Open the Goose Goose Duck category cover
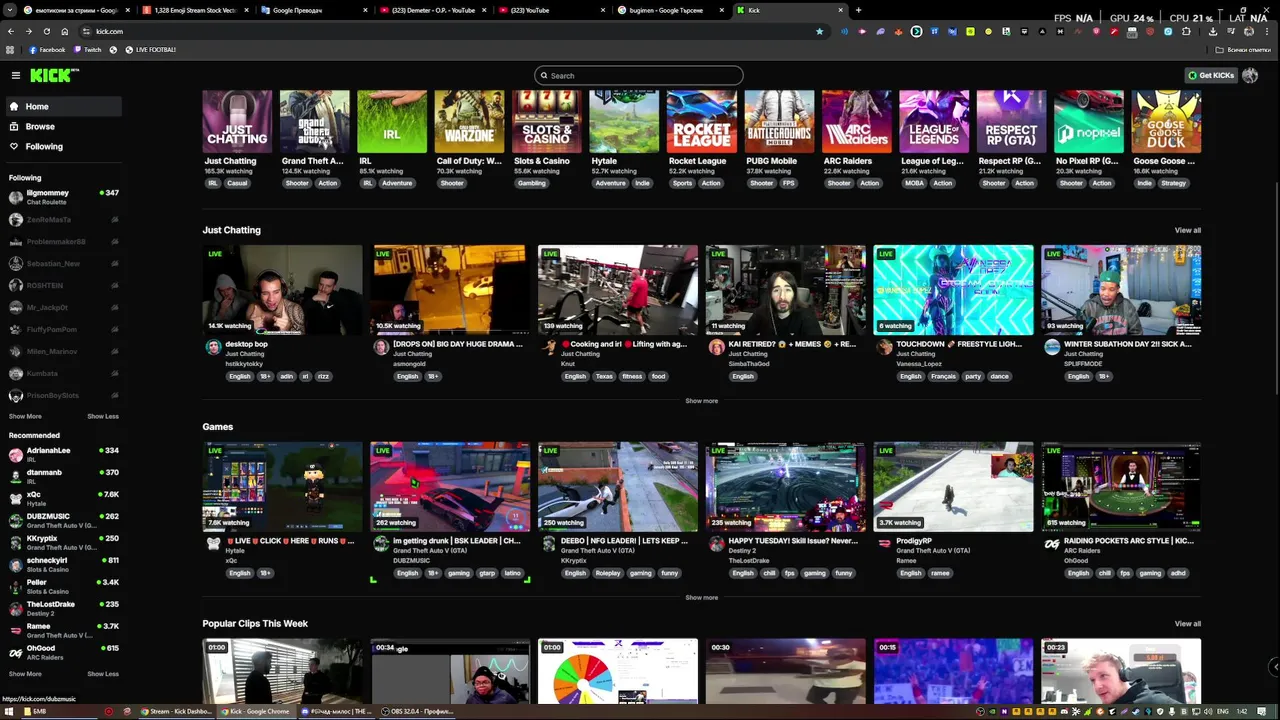 (x=1166, y=121)
